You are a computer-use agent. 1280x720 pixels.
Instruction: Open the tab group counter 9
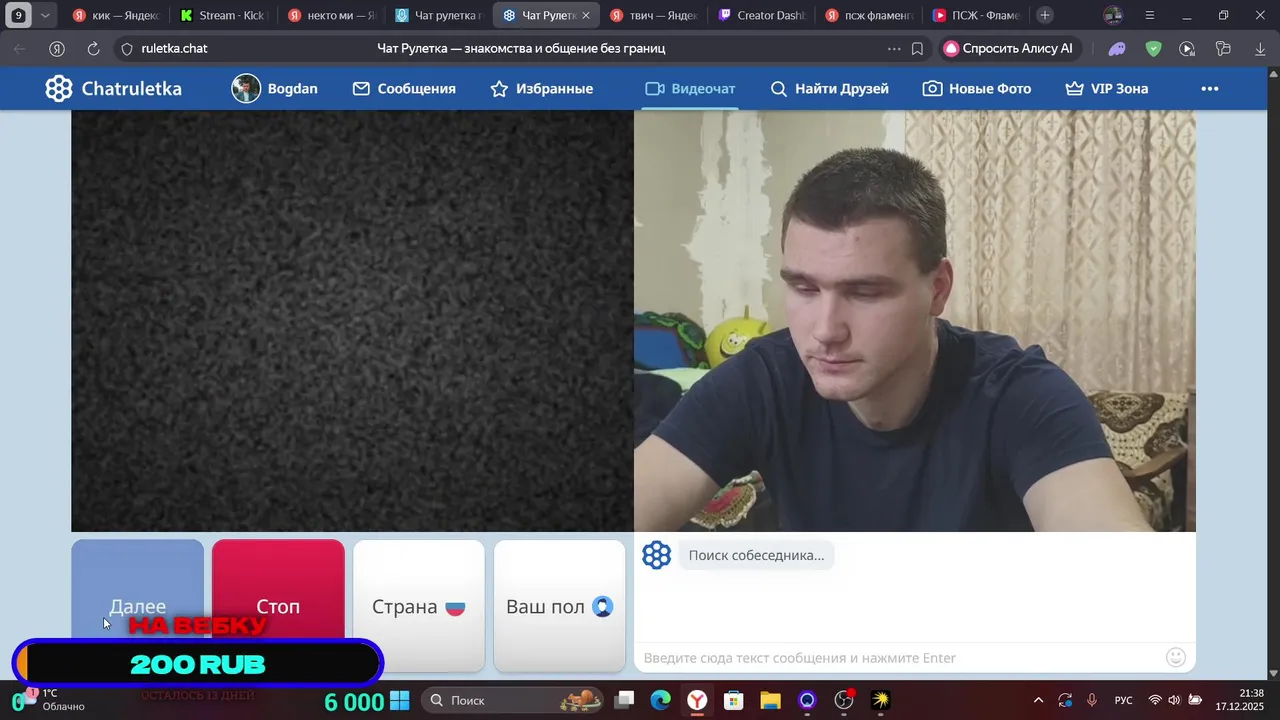18,15
